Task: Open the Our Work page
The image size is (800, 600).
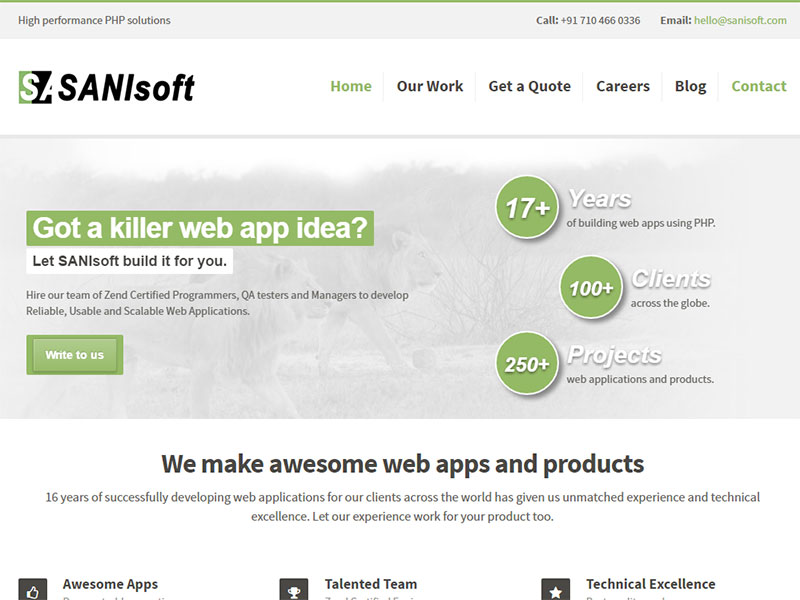Action: click(x=430, y=86)
